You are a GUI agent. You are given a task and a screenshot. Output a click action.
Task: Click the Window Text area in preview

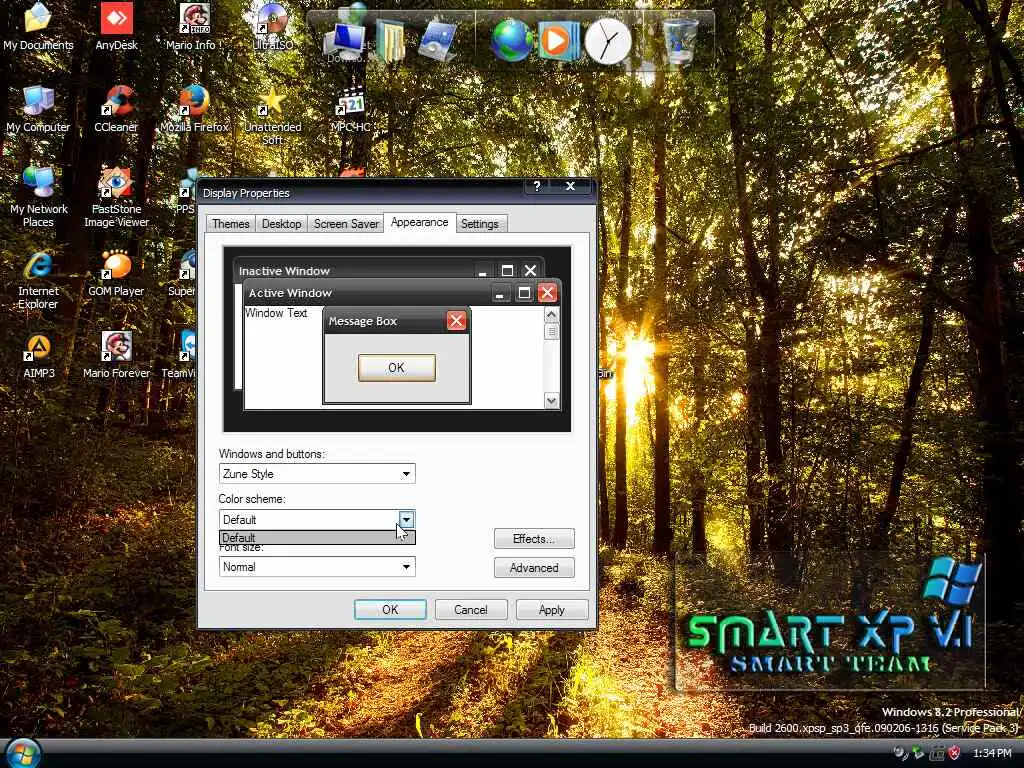(276, 313)
